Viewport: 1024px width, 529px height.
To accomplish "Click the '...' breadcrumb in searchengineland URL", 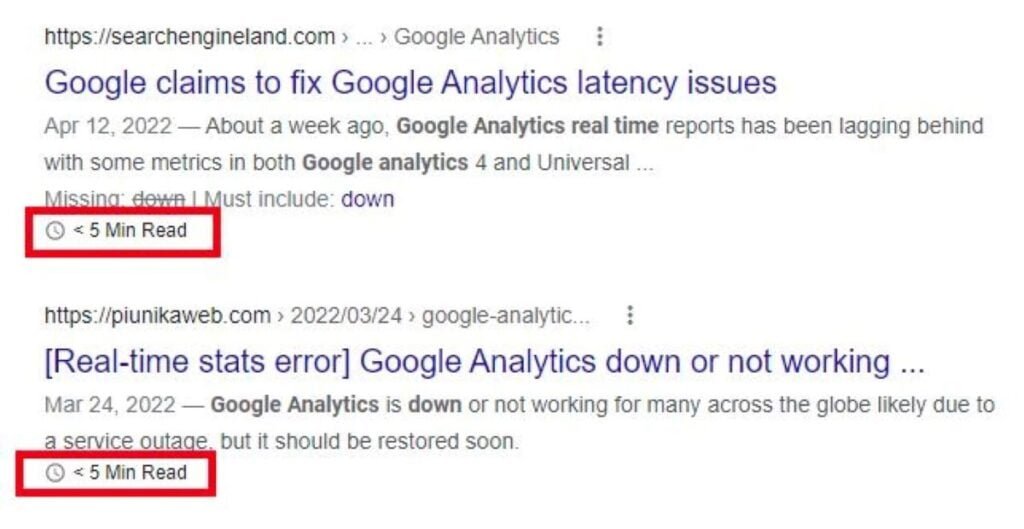I will (x=364, y=37).
